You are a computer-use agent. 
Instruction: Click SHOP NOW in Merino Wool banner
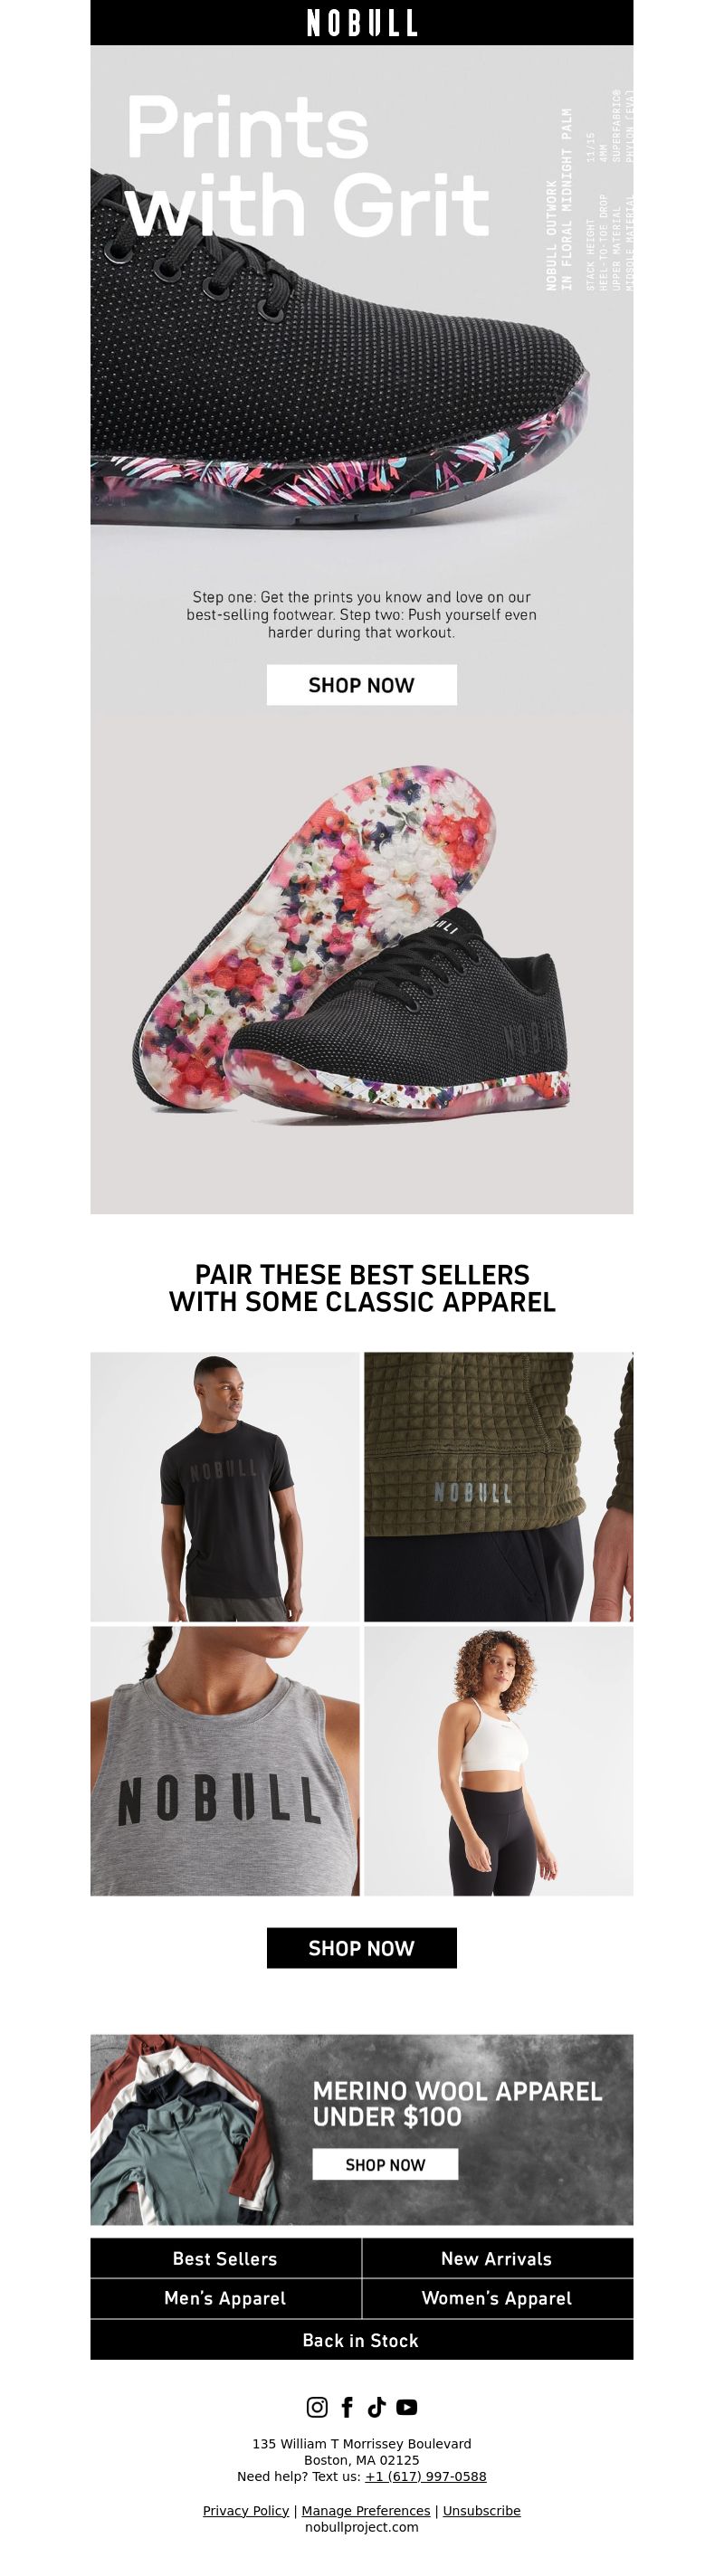[385, 2164]
